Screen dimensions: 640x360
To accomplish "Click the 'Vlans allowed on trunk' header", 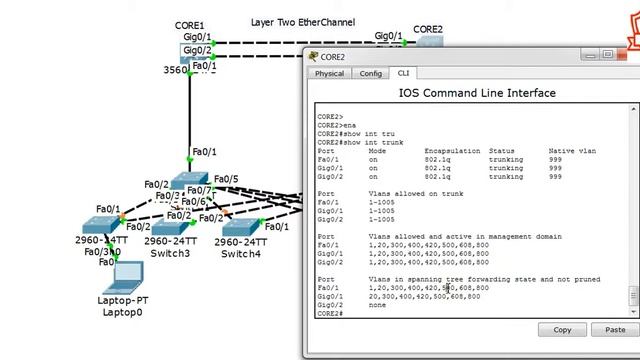I will [416, 194].
